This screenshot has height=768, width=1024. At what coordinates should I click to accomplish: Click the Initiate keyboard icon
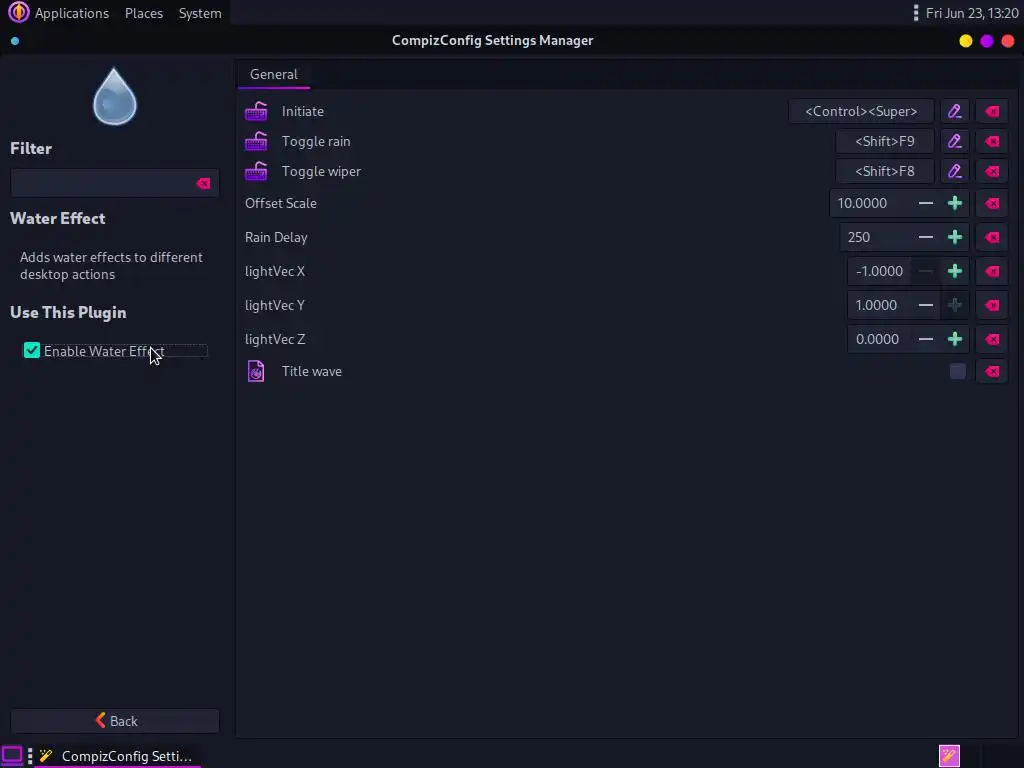(256, 111)
